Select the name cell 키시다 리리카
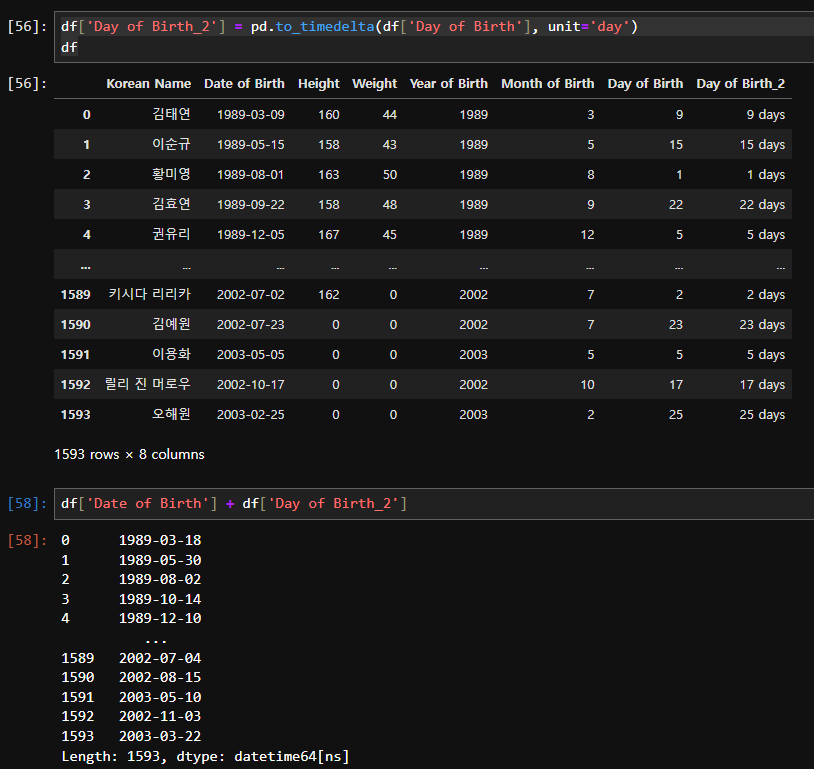This screenshot has height=769, width=814. point(150,294)
